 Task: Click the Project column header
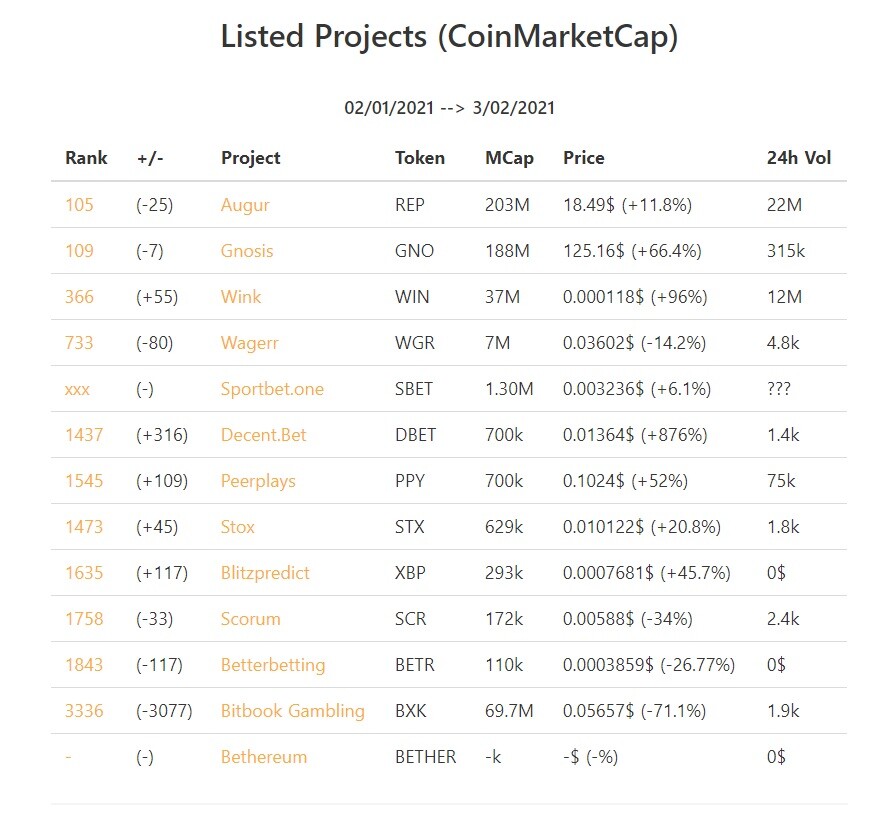point(250,158)
